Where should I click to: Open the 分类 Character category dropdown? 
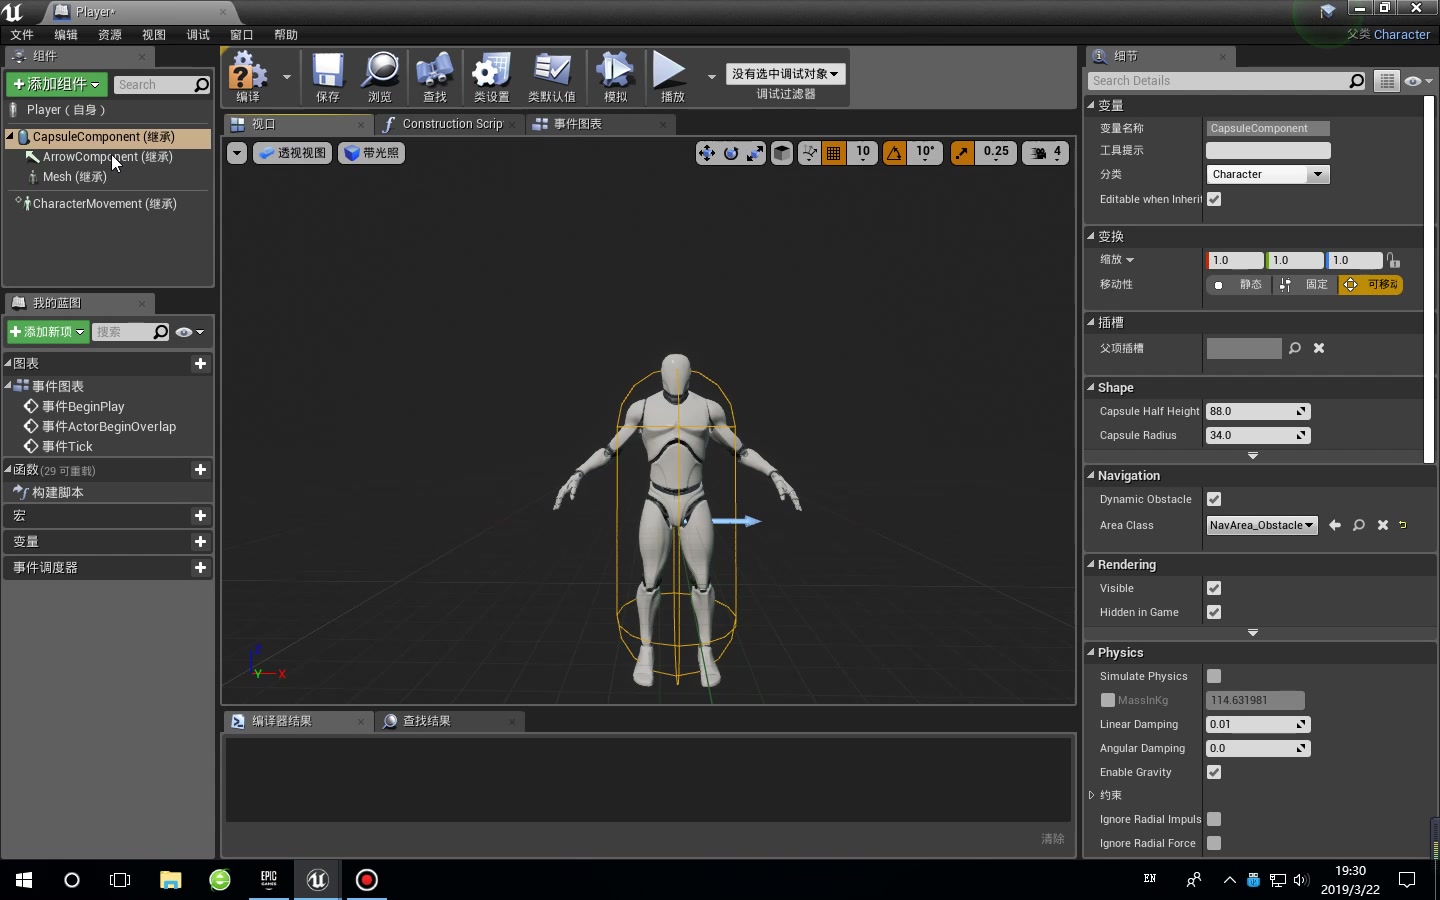click(x=1266, y=174)
